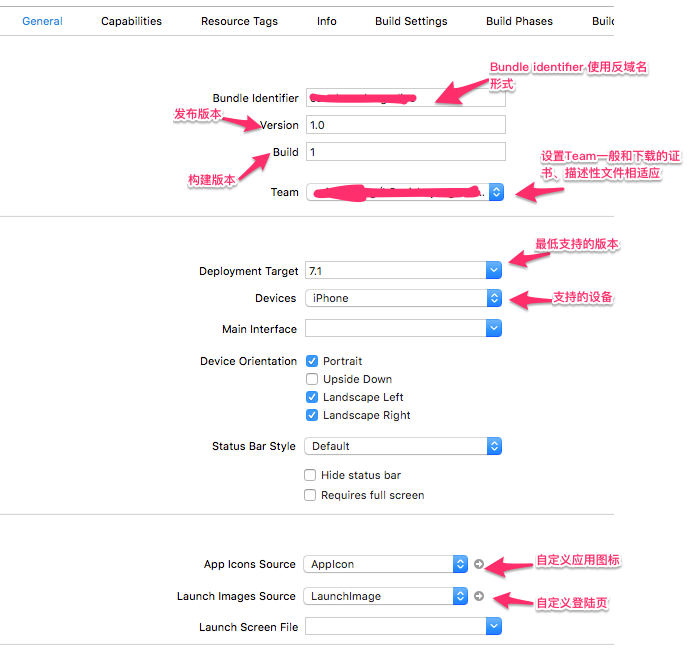This screenshot has width=687, height=661.
Task: Check the Requires full screen box
Action: pos(311,495)
